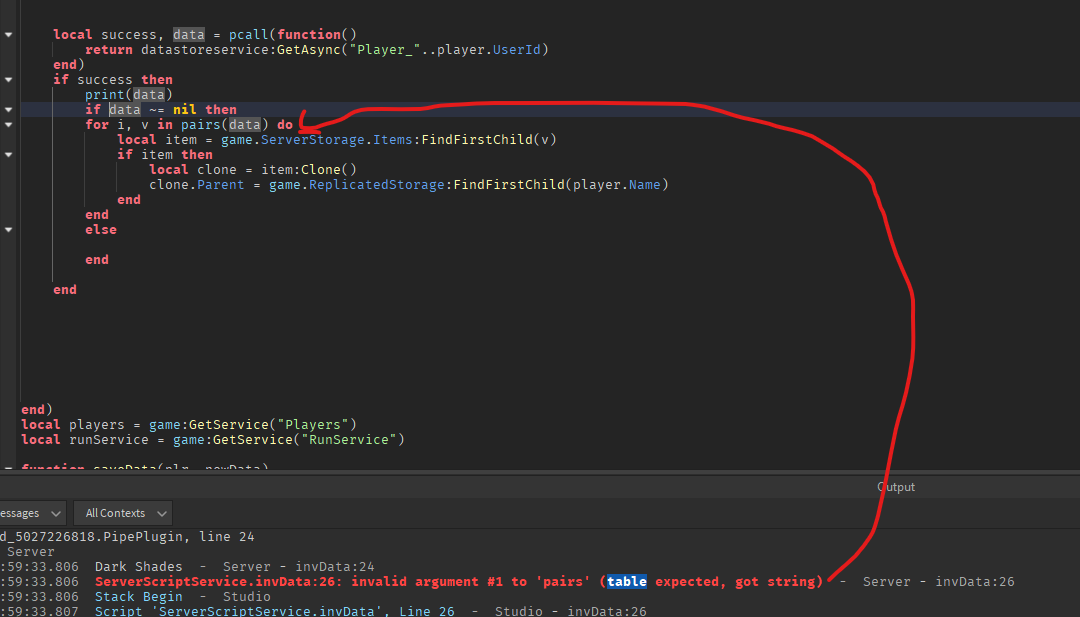Open the All Contexts dropdown
This screenshot has height=617, width=1080.
coord(122,512)
